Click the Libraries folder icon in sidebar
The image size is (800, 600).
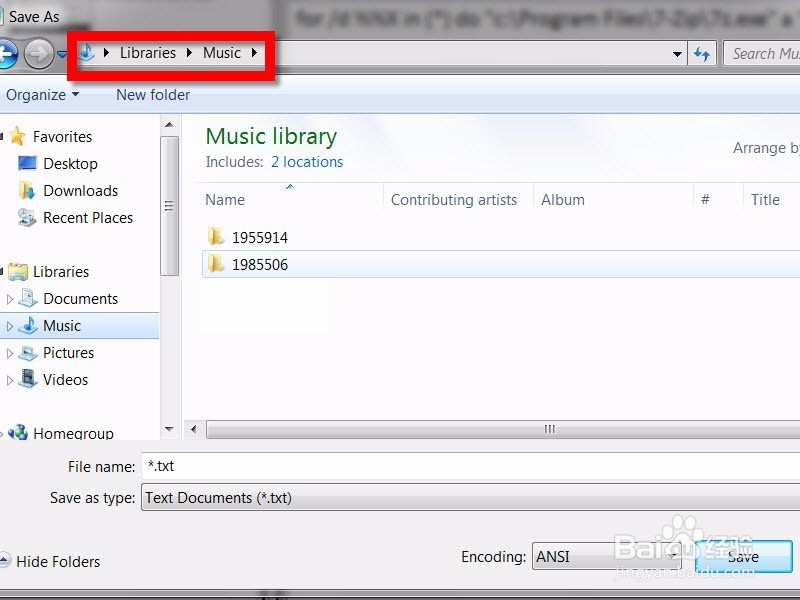(x=18, y=272)
